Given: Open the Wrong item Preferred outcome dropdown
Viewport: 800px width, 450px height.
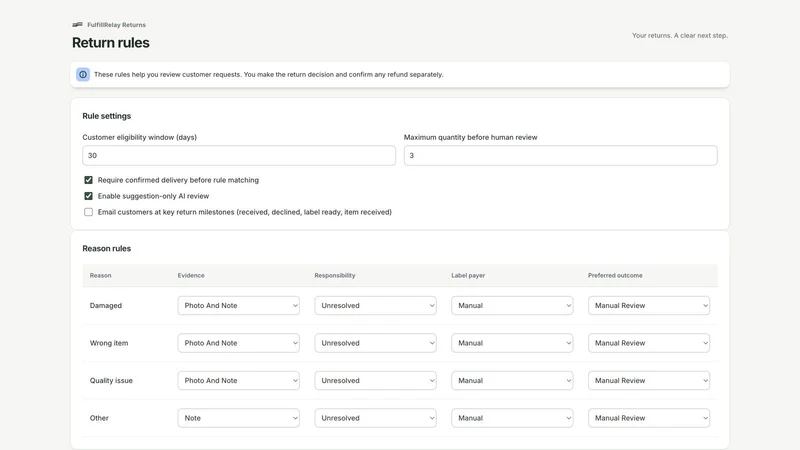Looking at the screenshot, I should pyautogui.click(x=648, y=343).
